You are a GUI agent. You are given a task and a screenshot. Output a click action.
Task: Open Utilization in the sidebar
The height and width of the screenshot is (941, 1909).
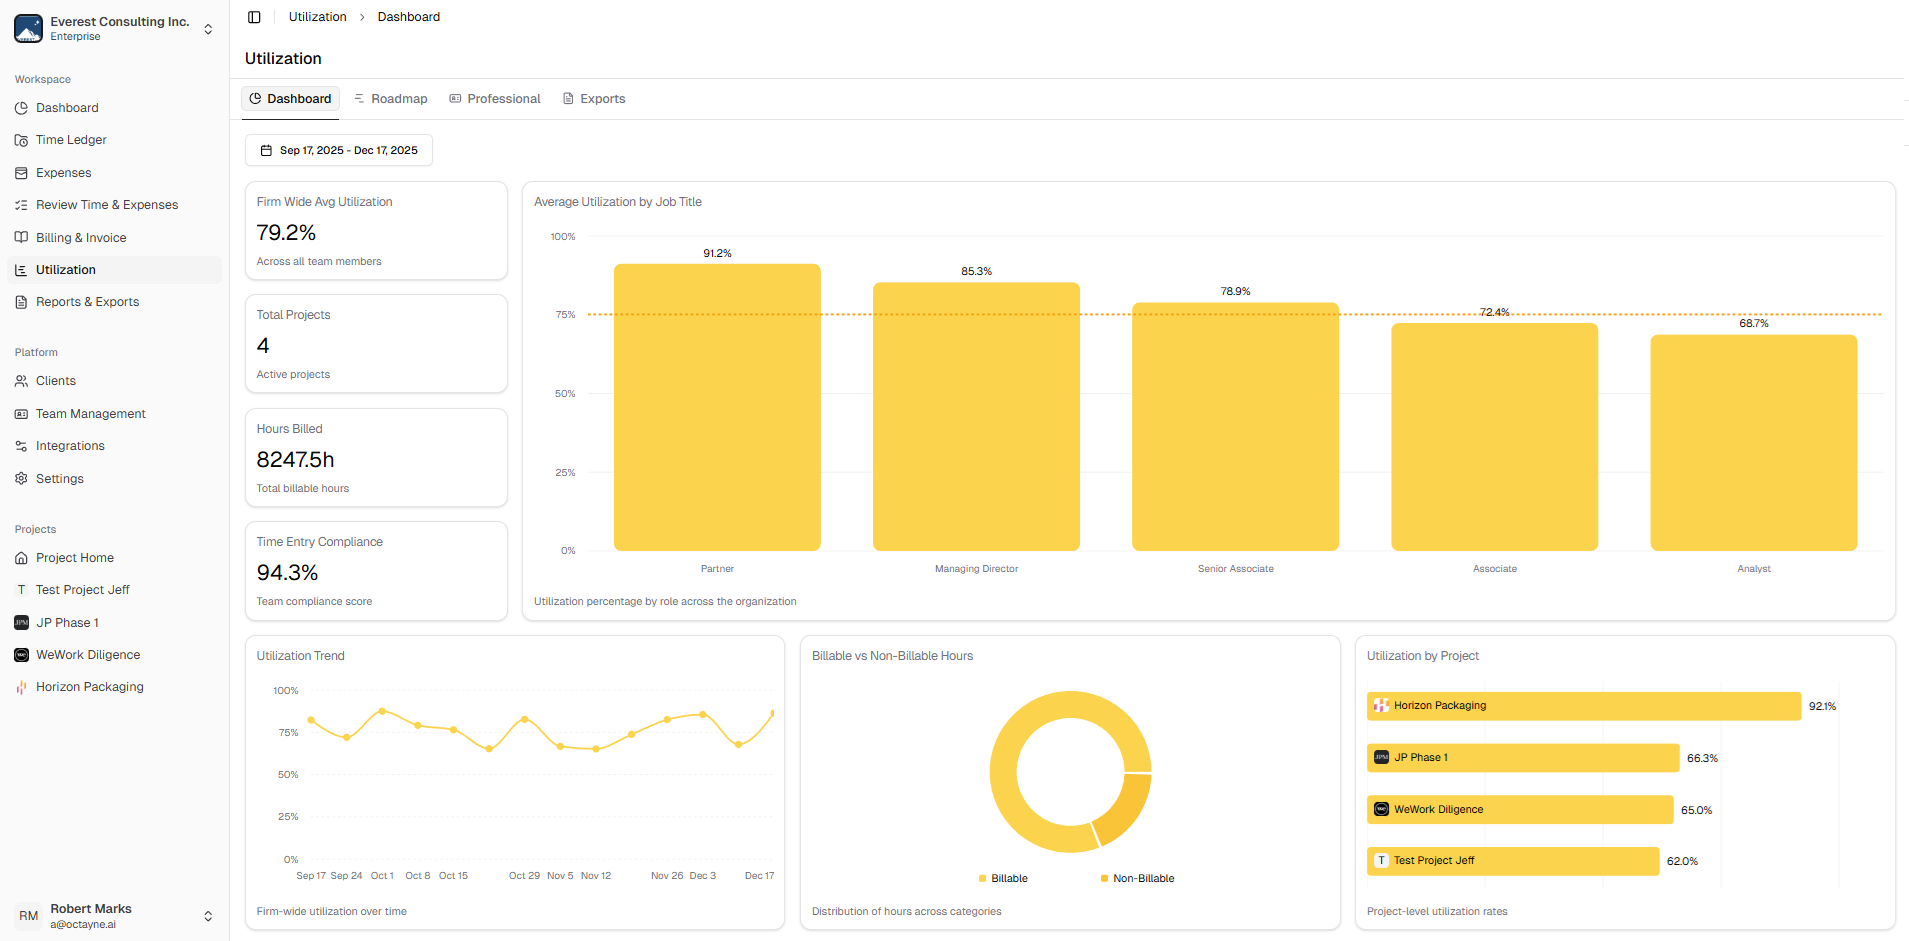[114, 270]
